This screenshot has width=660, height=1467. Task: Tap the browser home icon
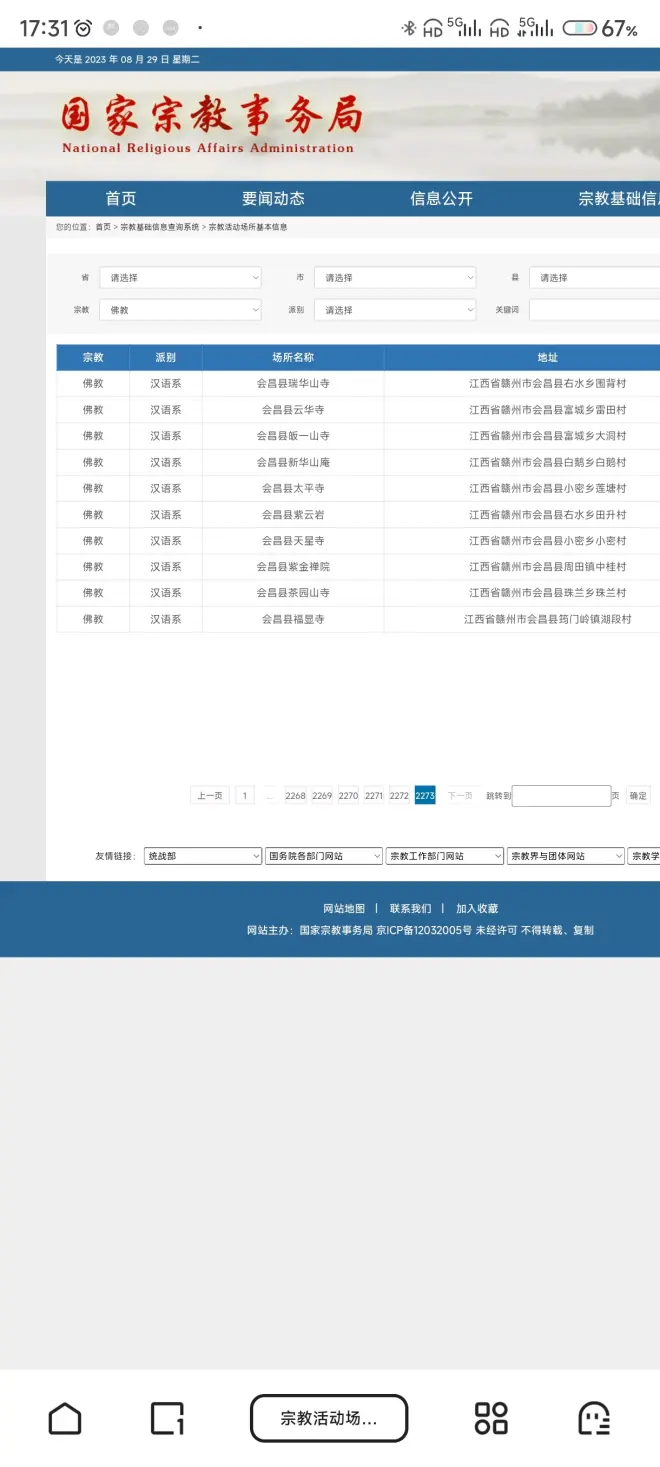click(65, 1418)
